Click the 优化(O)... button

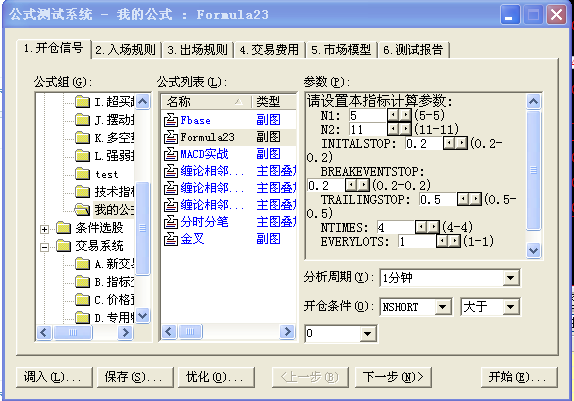pyautogui.click(x=216, y=377)
